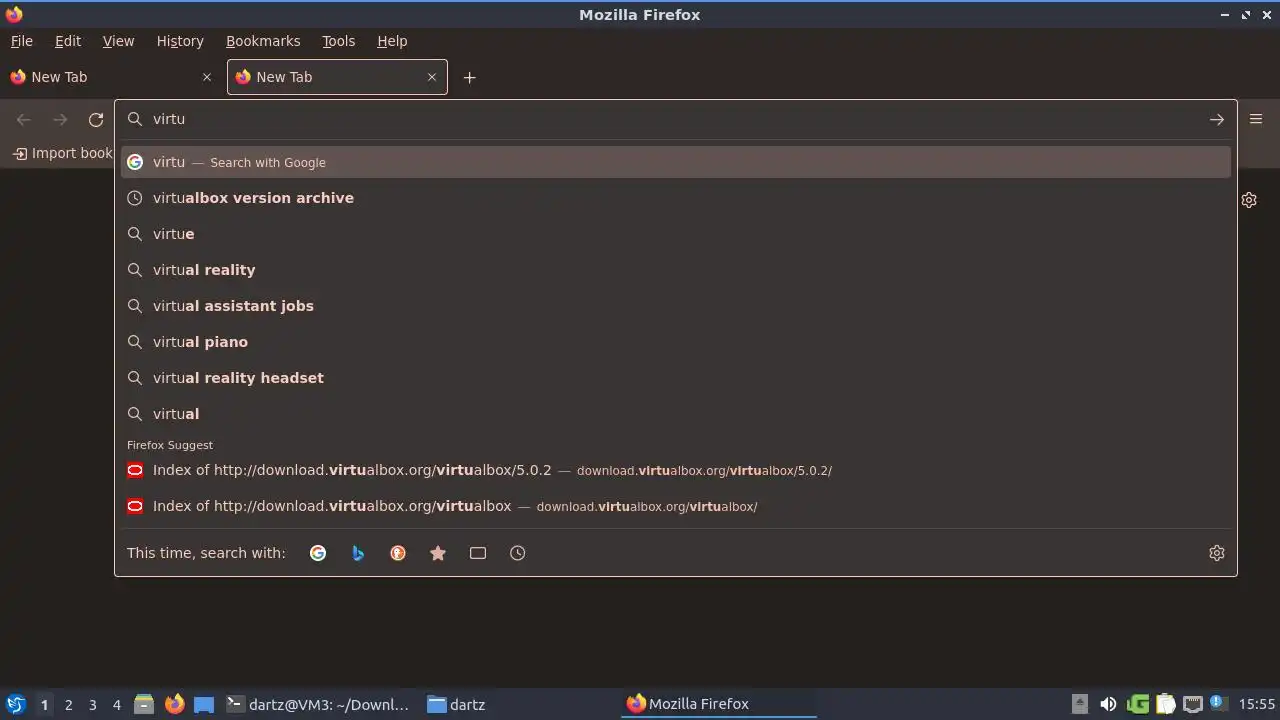Open a new tab with the plus button
Screen dimensions: 1280x720
click(469, 77)
